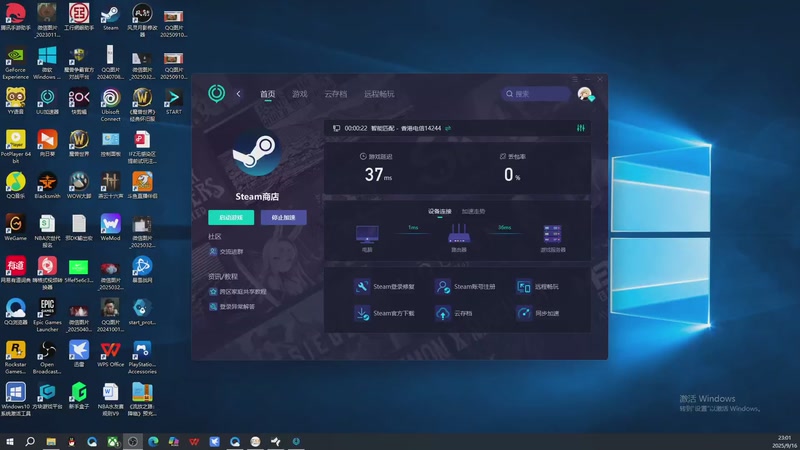Open the 登录异常解答 login help link
The width and height of the screenshot is (800, 450).
click(x=232, y=307)
